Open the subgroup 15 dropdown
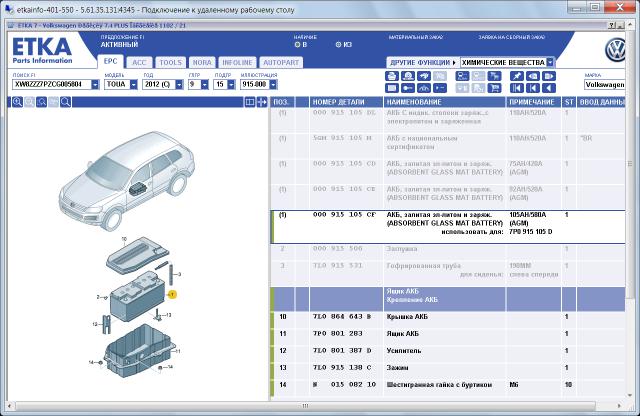 click(x=231, y=85)
